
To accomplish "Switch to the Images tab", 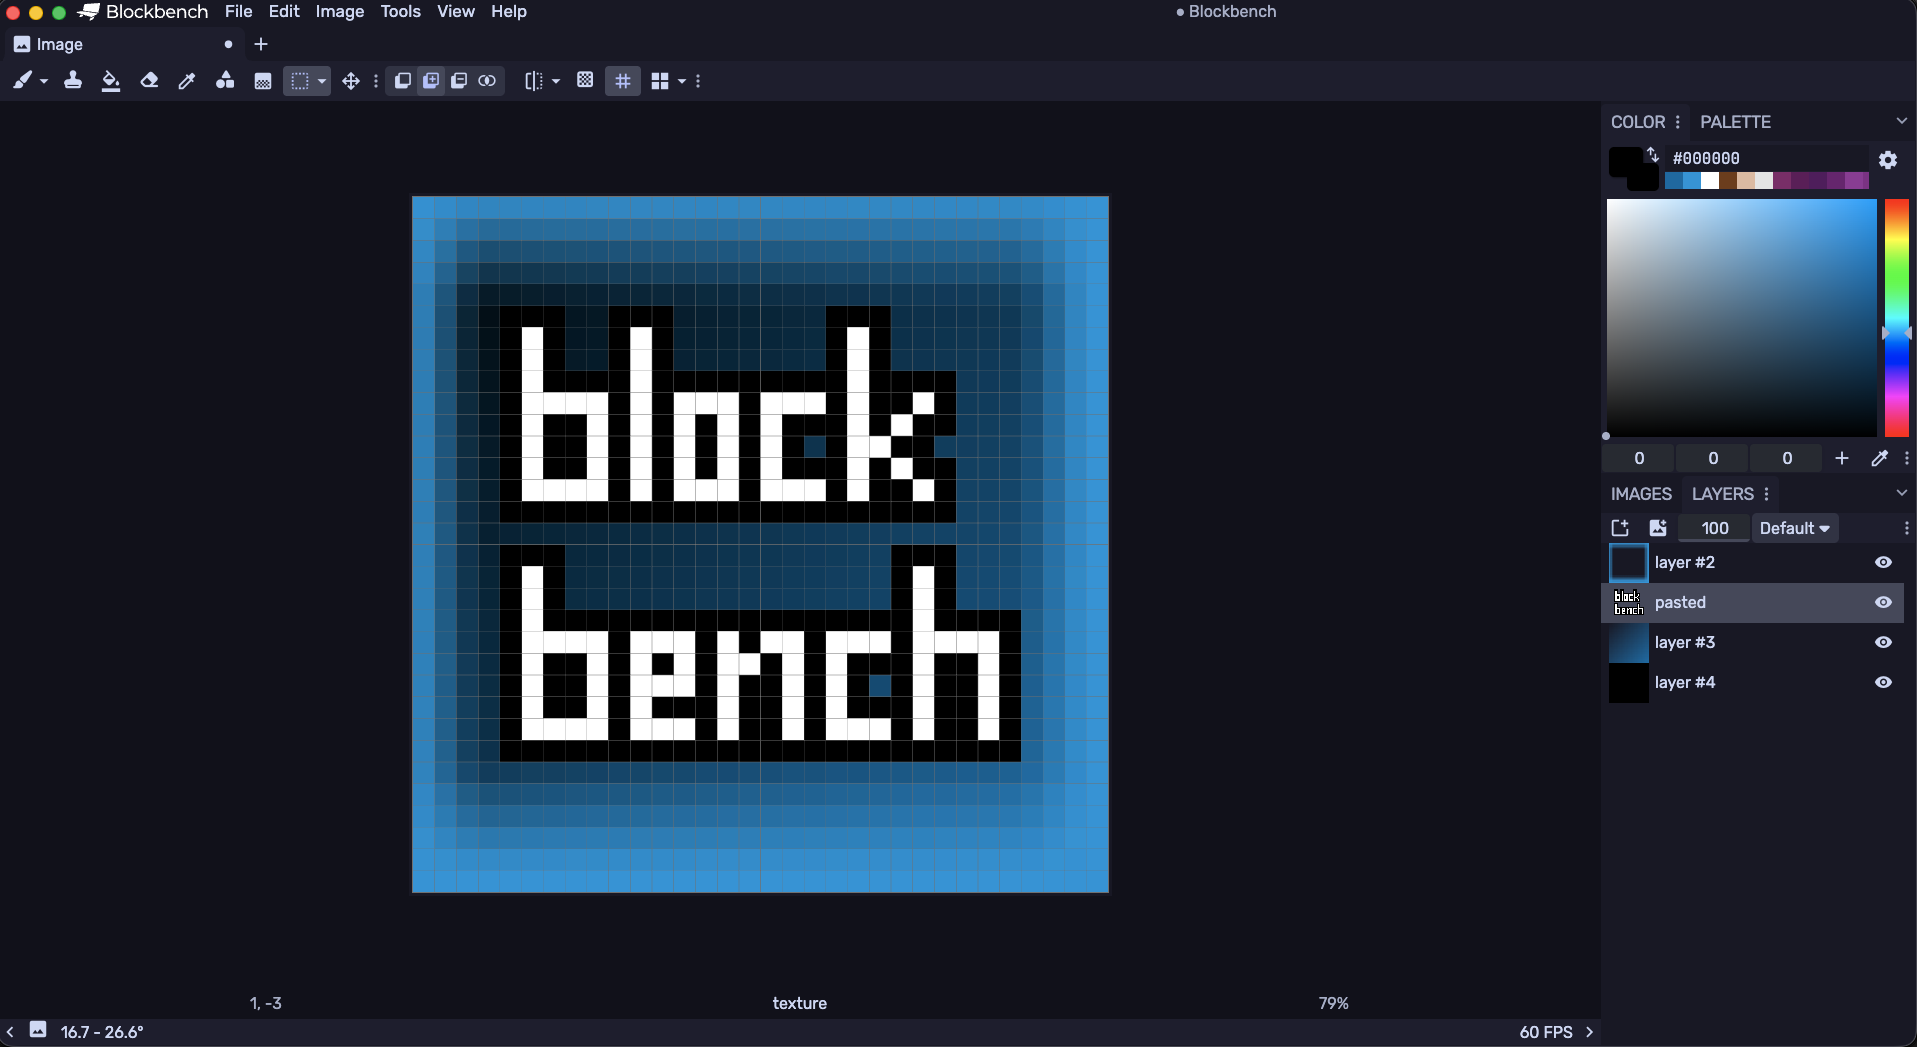I will point(1641,494).
